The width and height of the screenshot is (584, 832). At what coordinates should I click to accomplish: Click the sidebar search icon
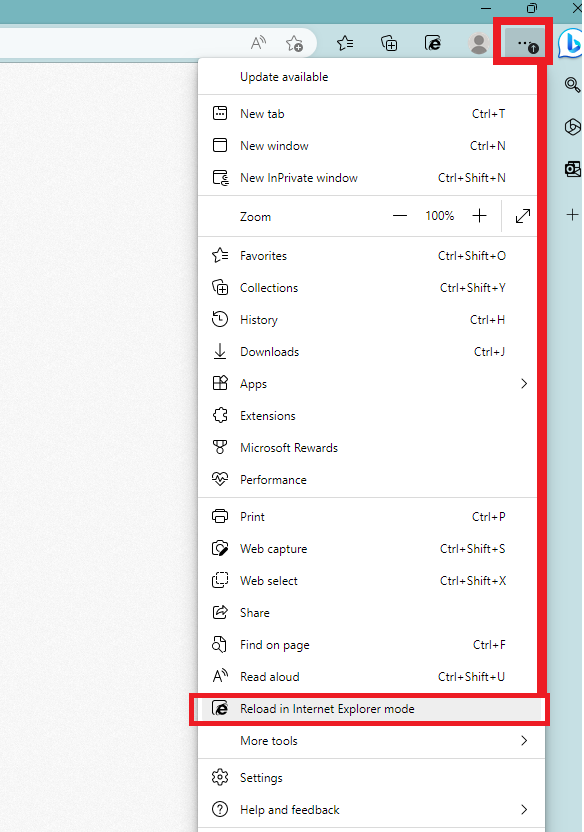pos(572,85)
